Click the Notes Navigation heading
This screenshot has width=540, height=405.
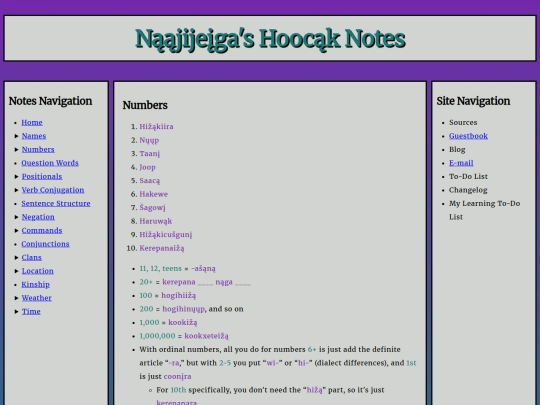(50, 101)
